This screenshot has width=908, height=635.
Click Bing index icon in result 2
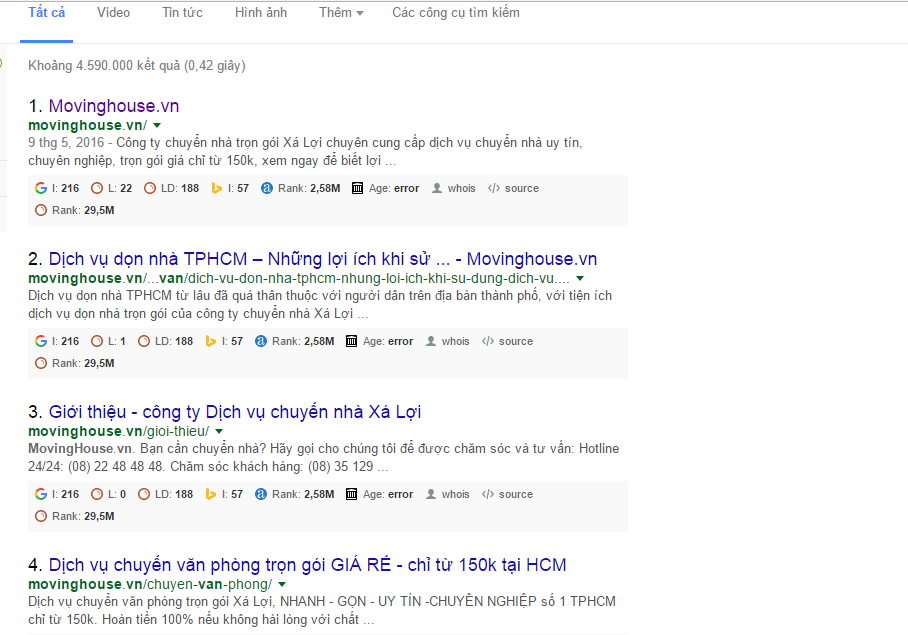point(211,341)
